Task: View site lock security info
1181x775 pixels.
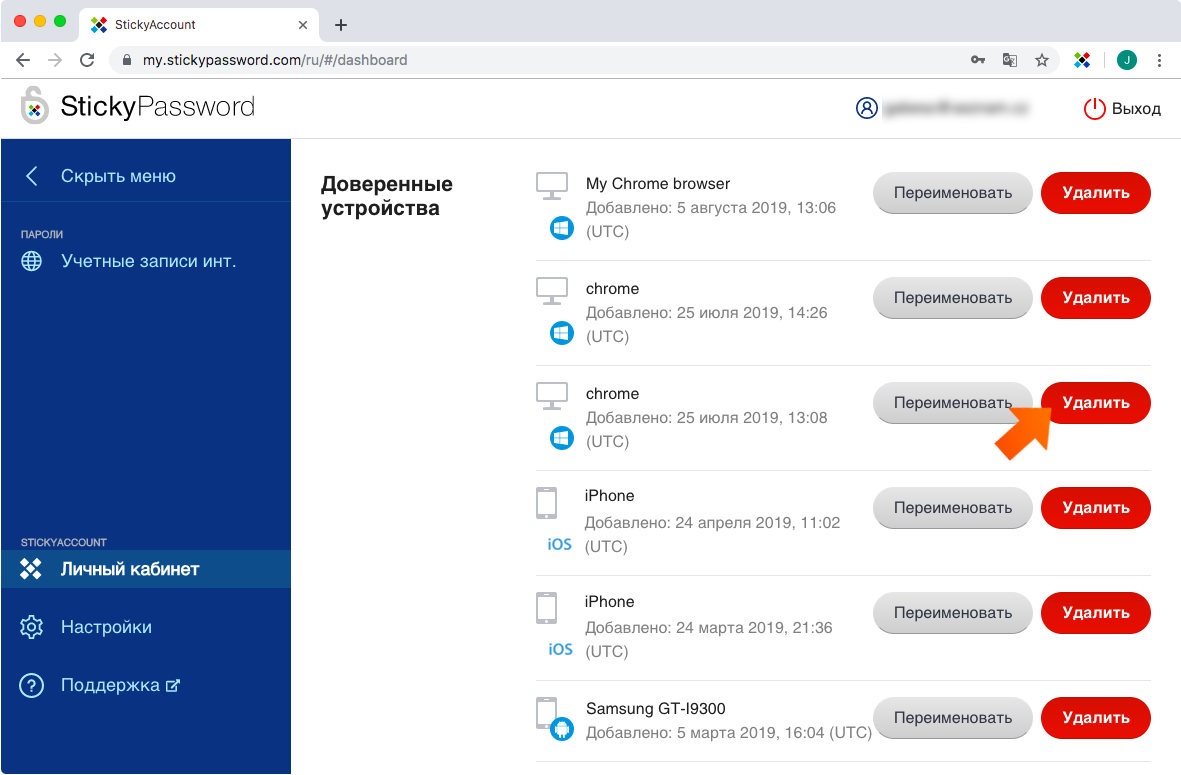Action: [x=127, y=60]
